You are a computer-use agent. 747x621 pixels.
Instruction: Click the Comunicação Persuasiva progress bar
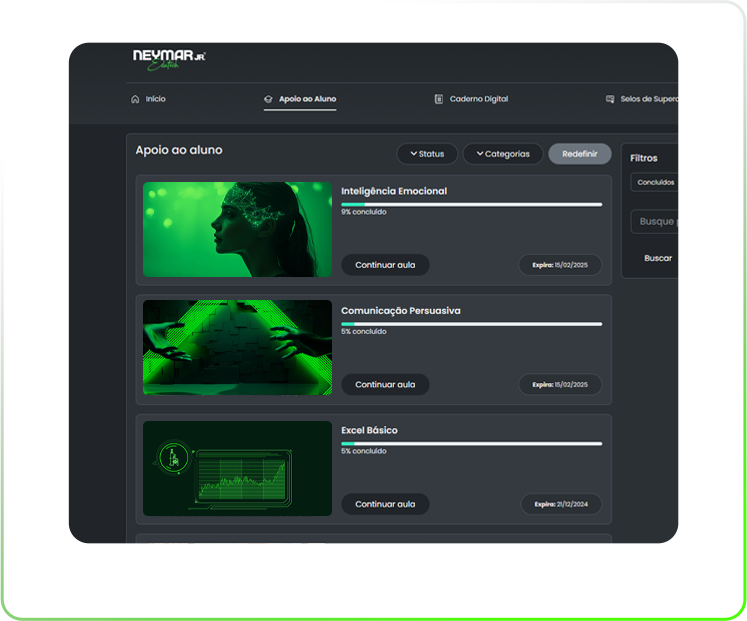pyautogui.click(x=472, y=324)
